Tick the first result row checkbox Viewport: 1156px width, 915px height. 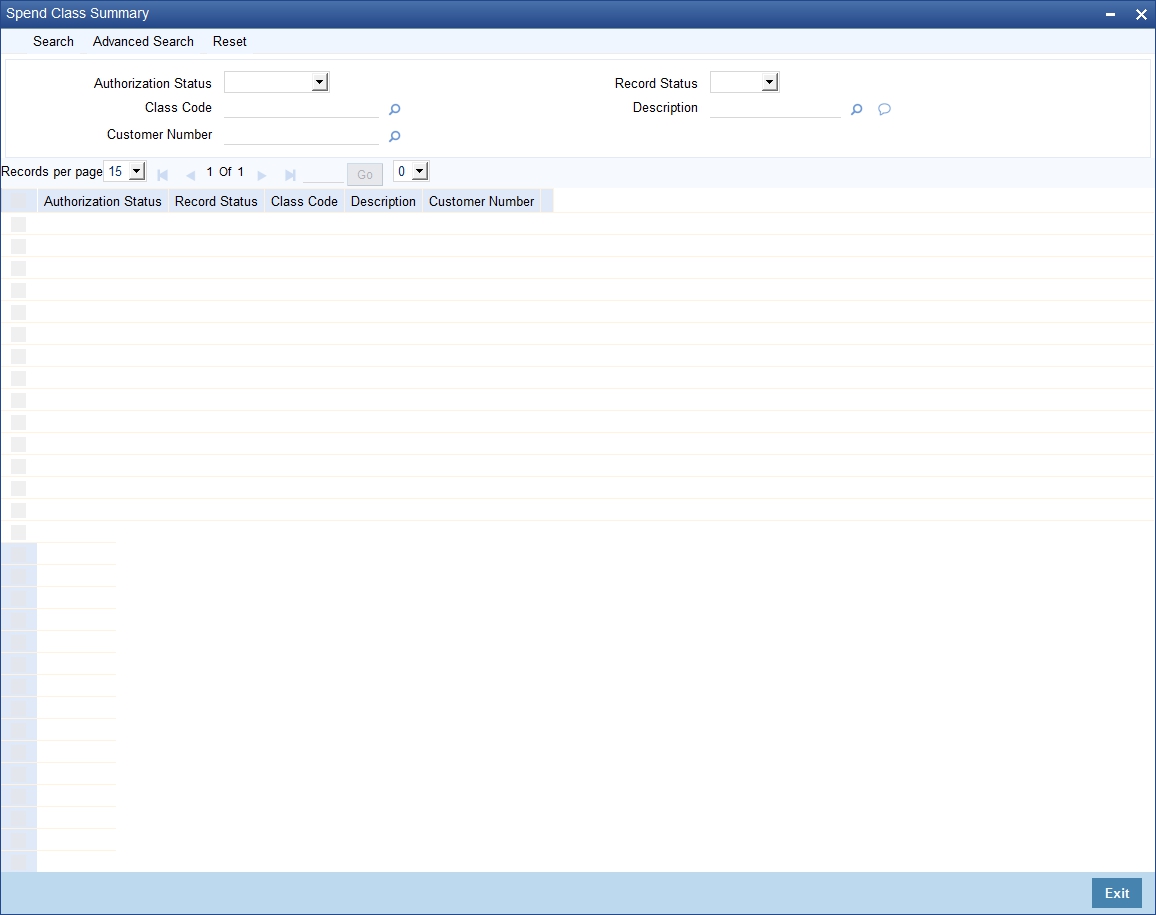pos(18,224)
